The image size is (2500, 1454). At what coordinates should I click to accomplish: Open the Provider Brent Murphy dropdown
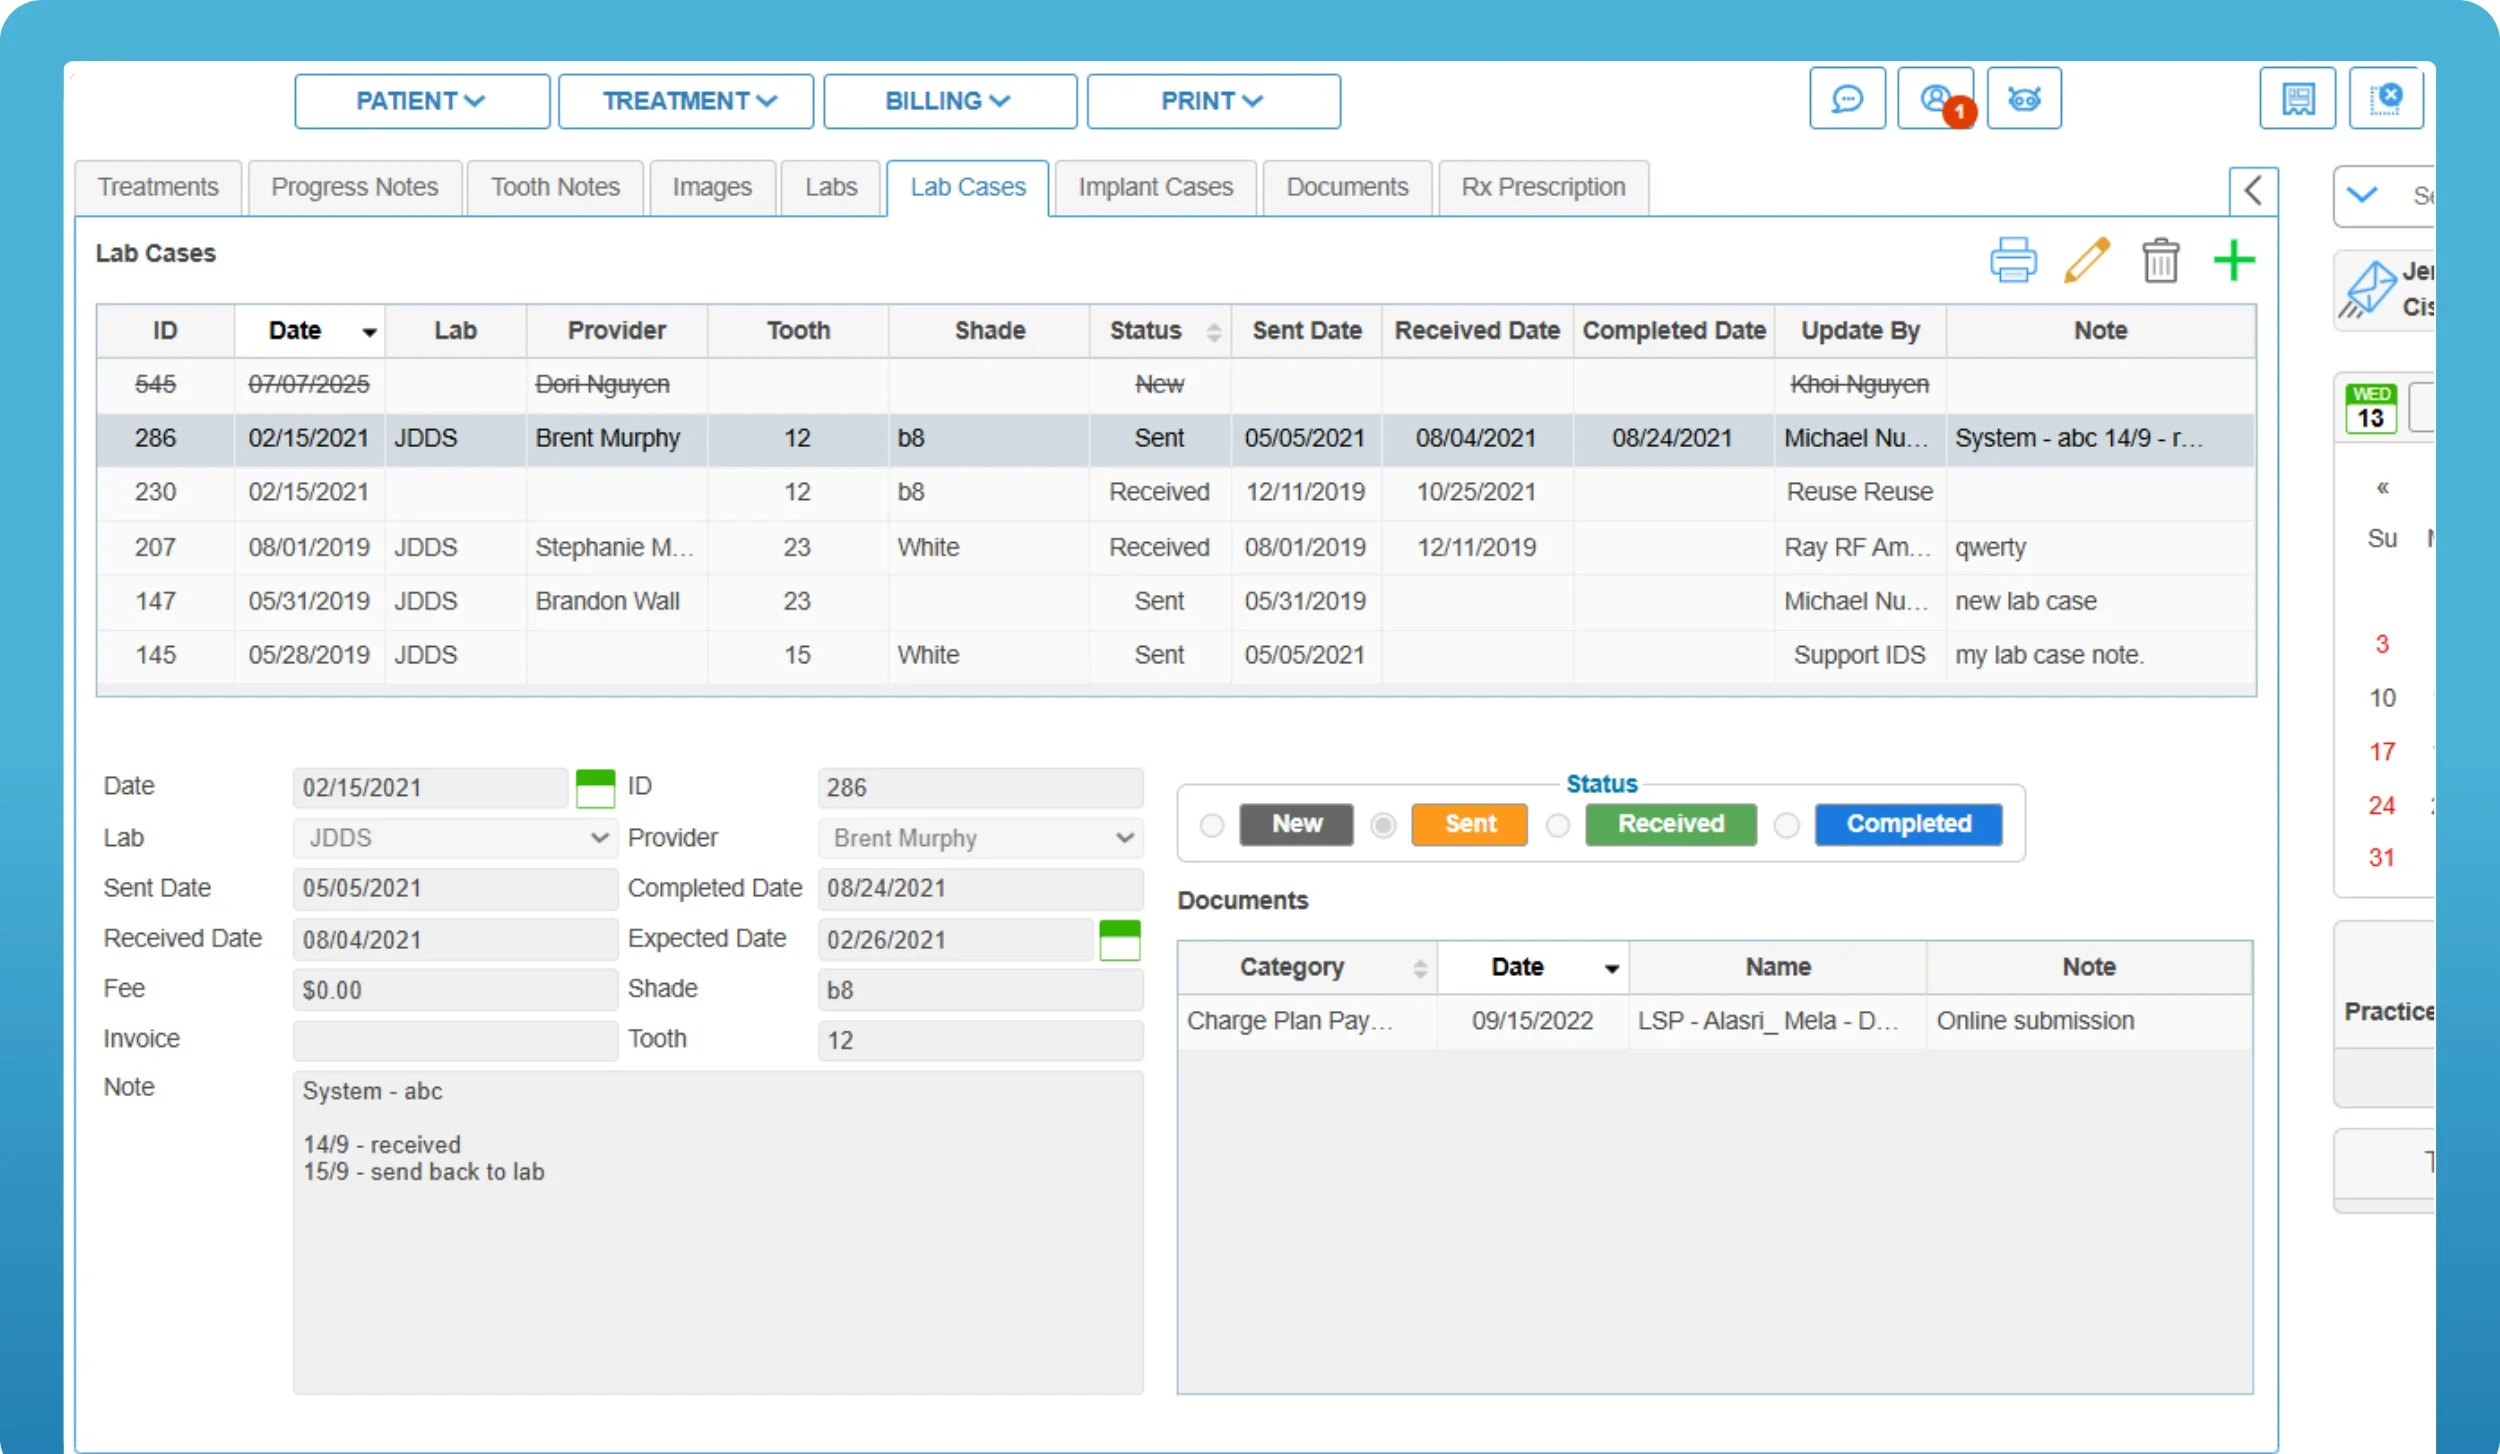[x=979, y=838]
